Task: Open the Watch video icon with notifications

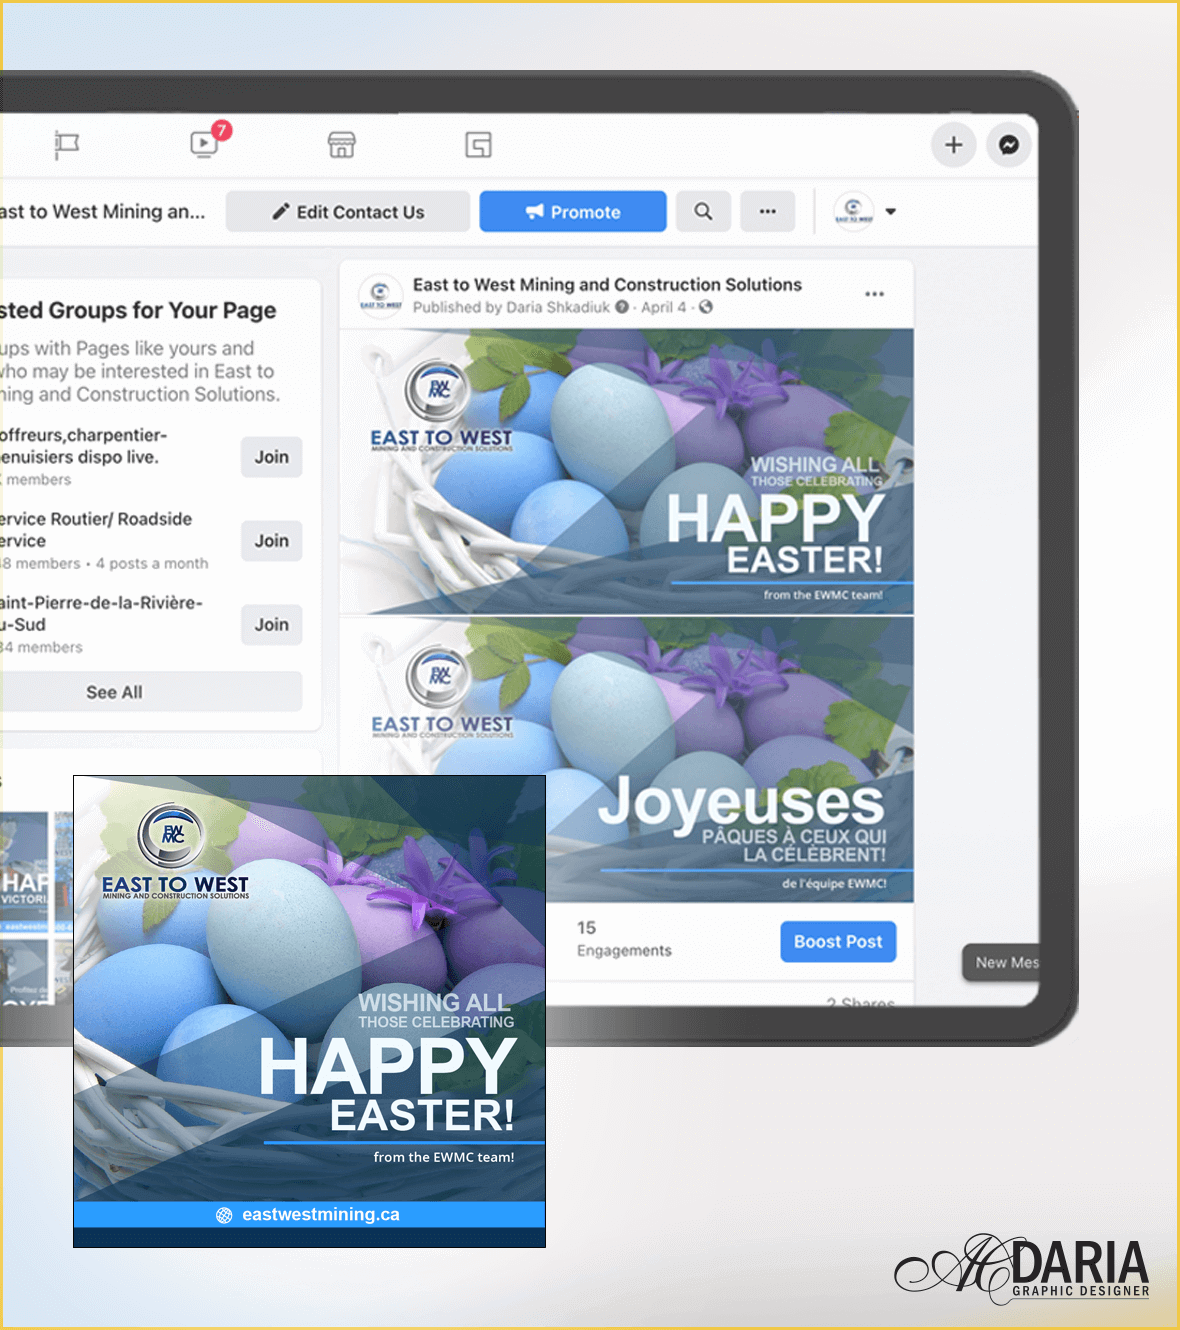Action: click(x=205, y=144)
